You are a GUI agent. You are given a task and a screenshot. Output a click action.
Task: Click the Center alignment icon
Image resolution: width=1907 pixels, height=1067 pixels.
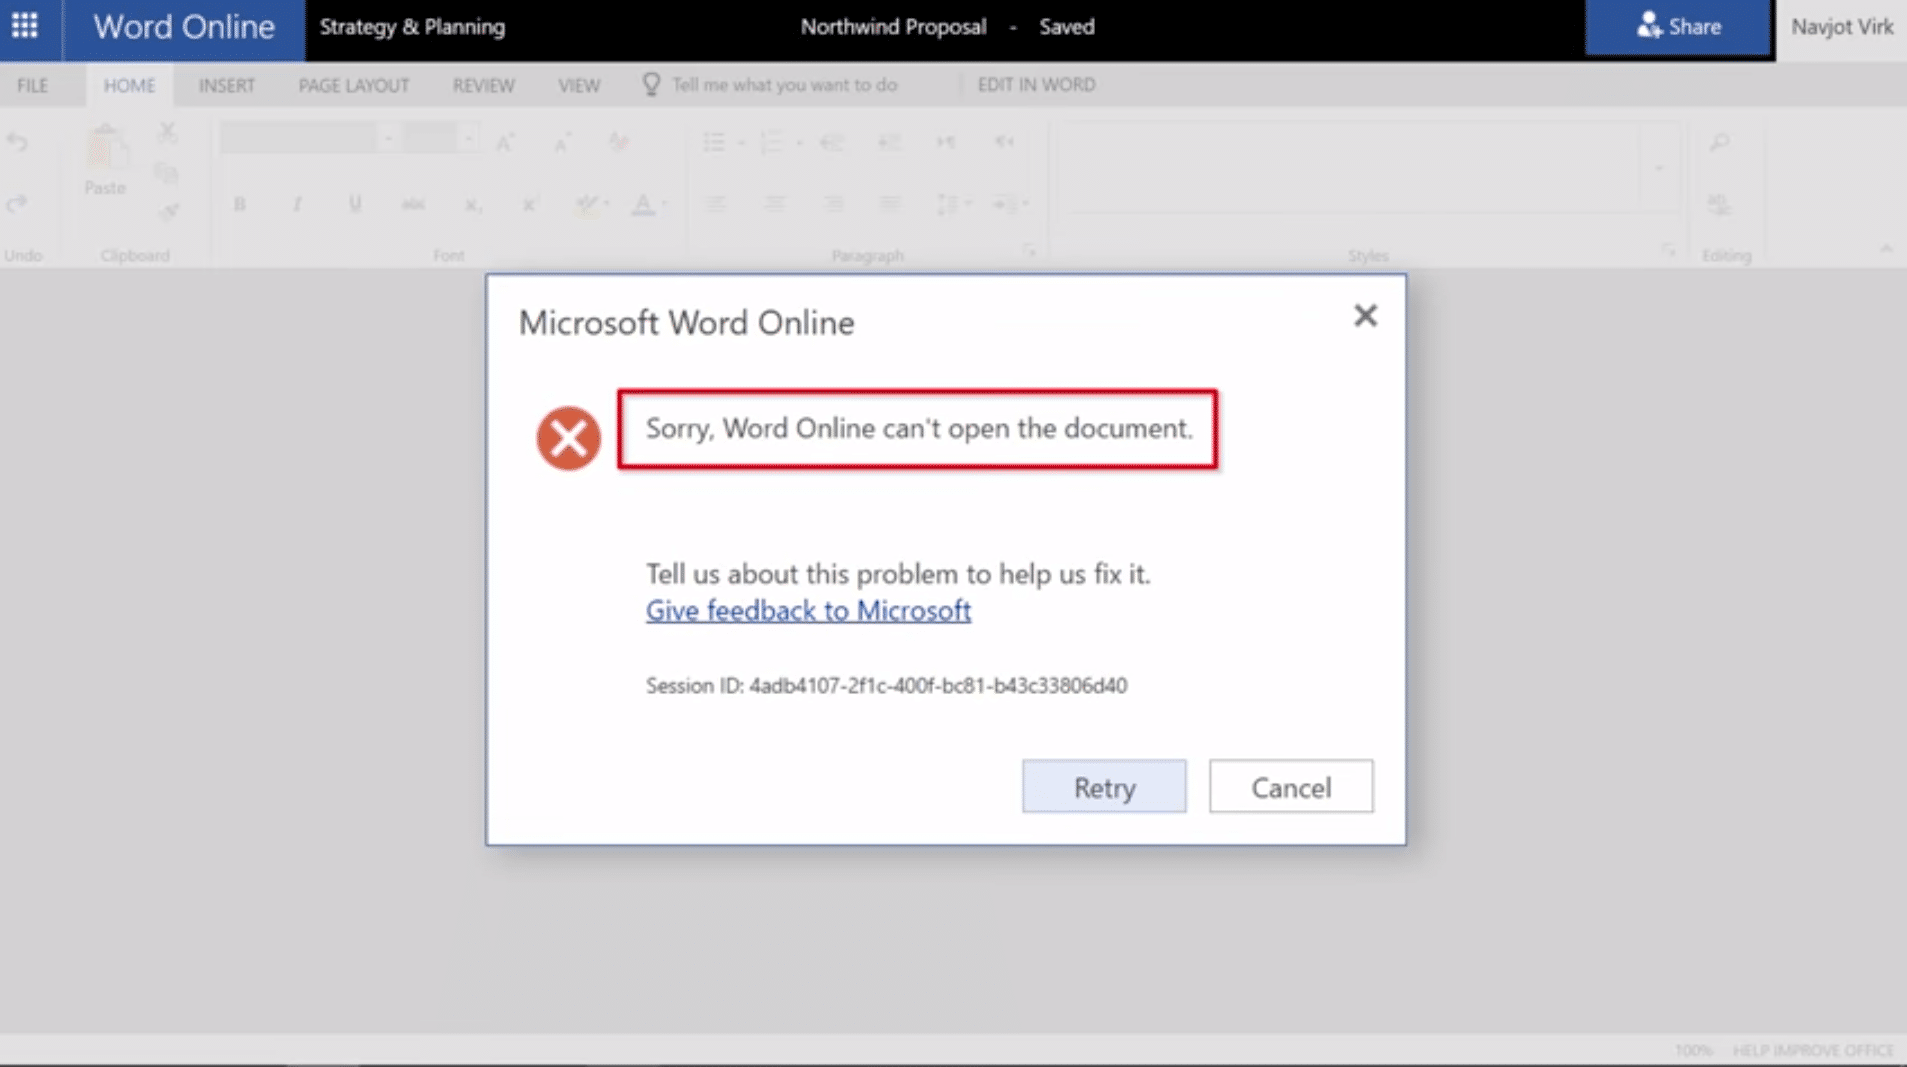(774, 204)
